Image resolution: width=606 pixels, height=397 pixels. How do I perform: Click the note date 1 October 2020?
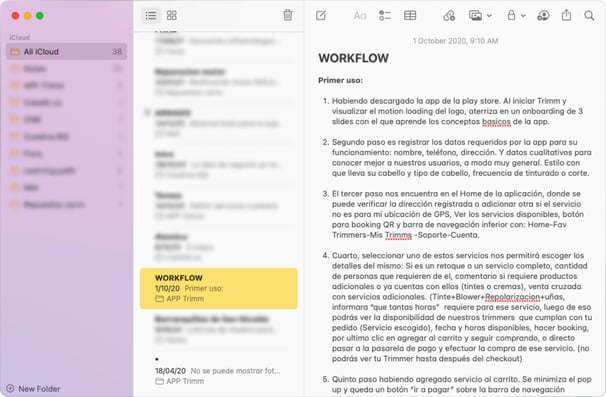(455, 41)
